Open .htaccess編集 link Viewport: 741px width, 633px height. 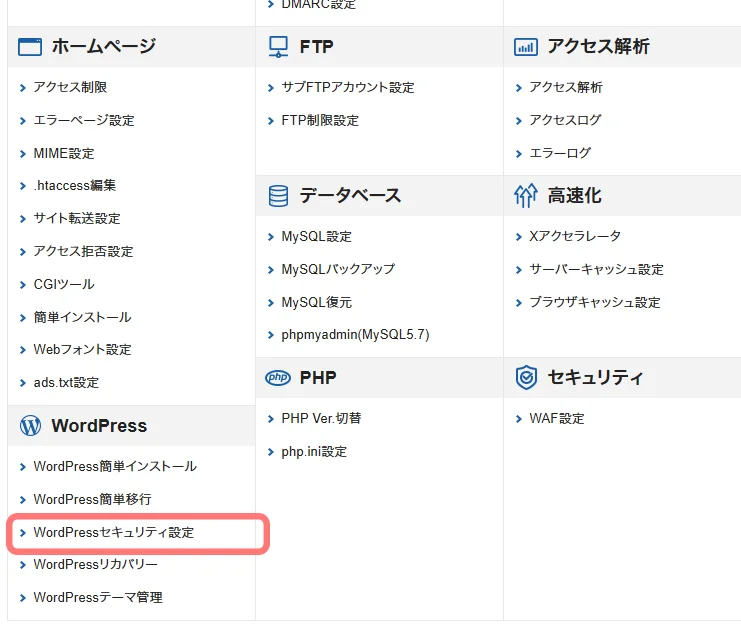(75, 185)
